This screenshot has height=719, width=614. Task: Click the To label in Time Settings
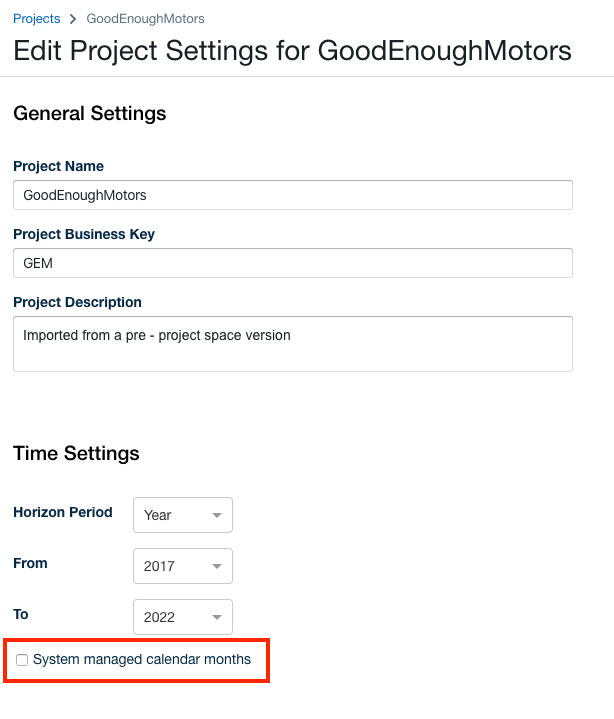(x=21, y=614)
